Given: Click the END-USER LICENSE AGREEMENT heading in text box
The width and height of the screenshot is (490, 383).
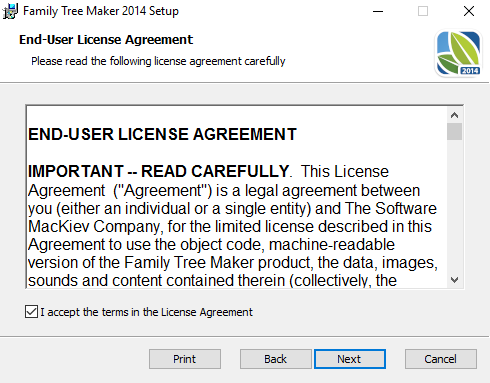Looking at the screenshot, I should [x=162, y=134].
